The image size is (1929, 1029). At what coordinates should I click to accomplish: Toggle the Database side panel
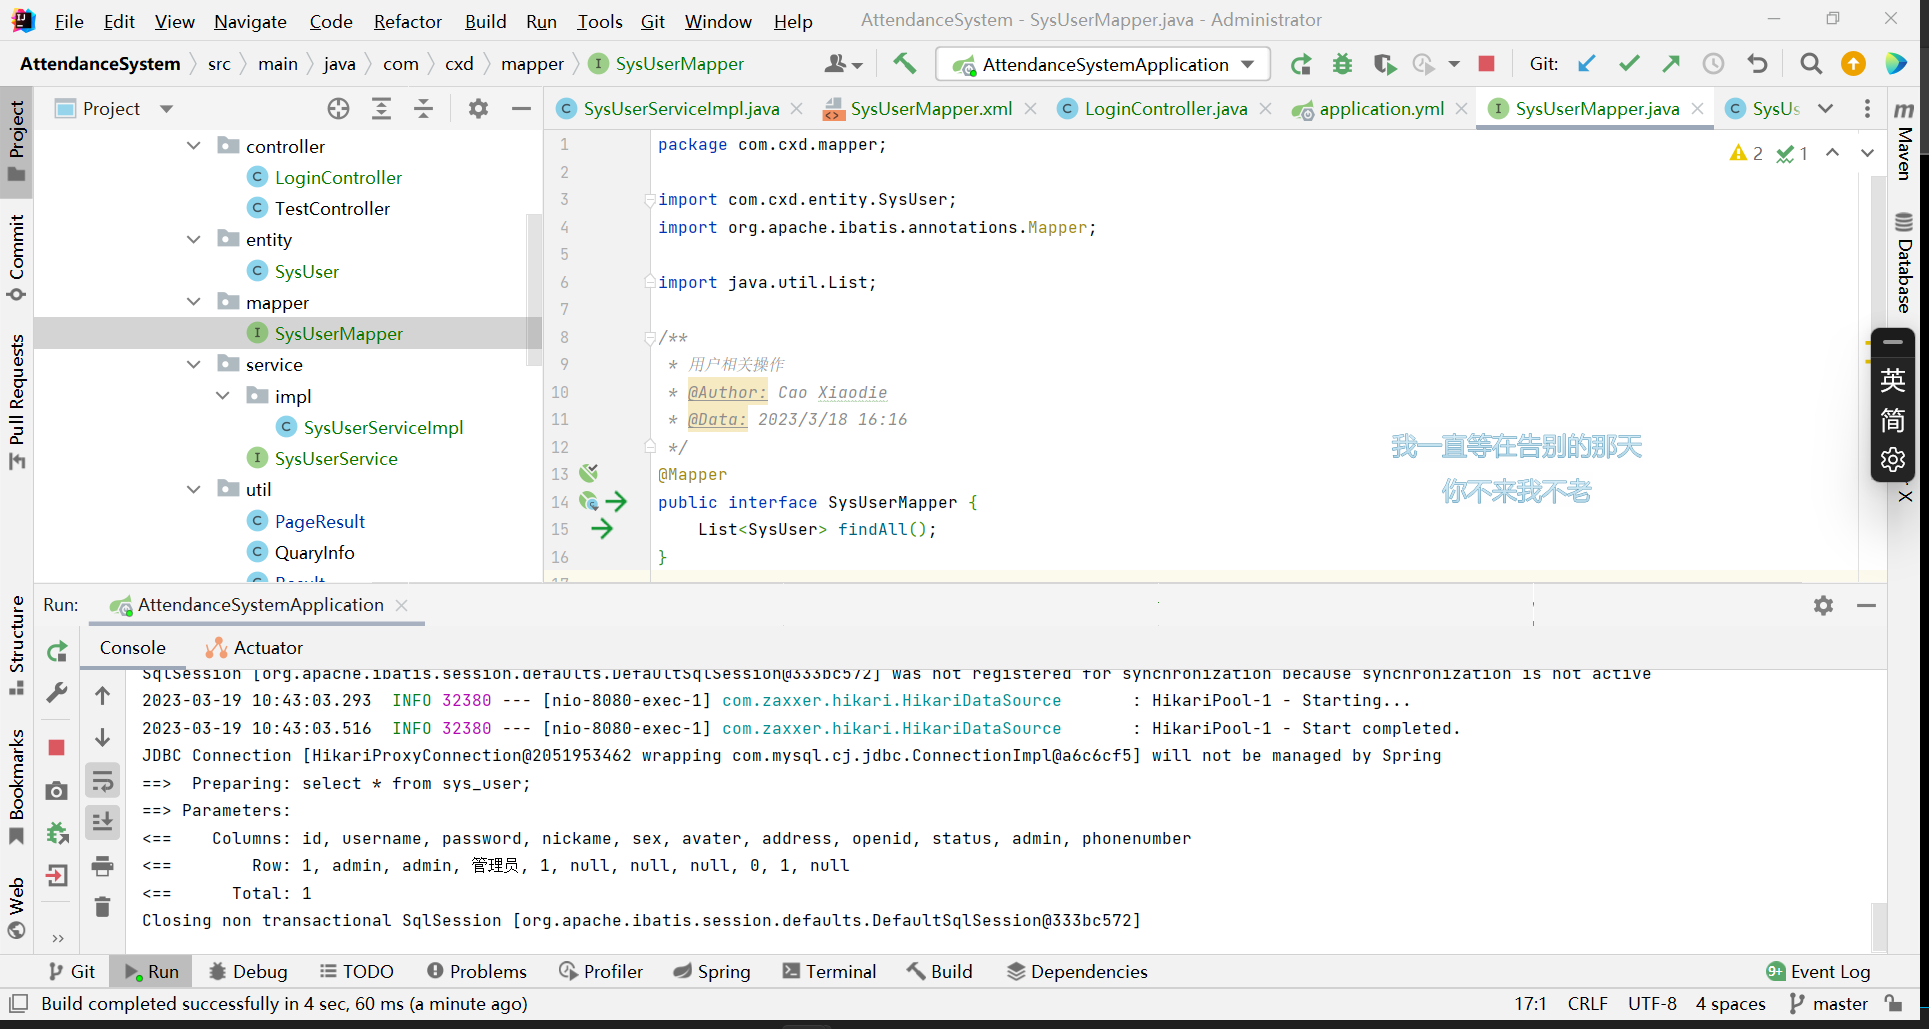pos(1904,263)
